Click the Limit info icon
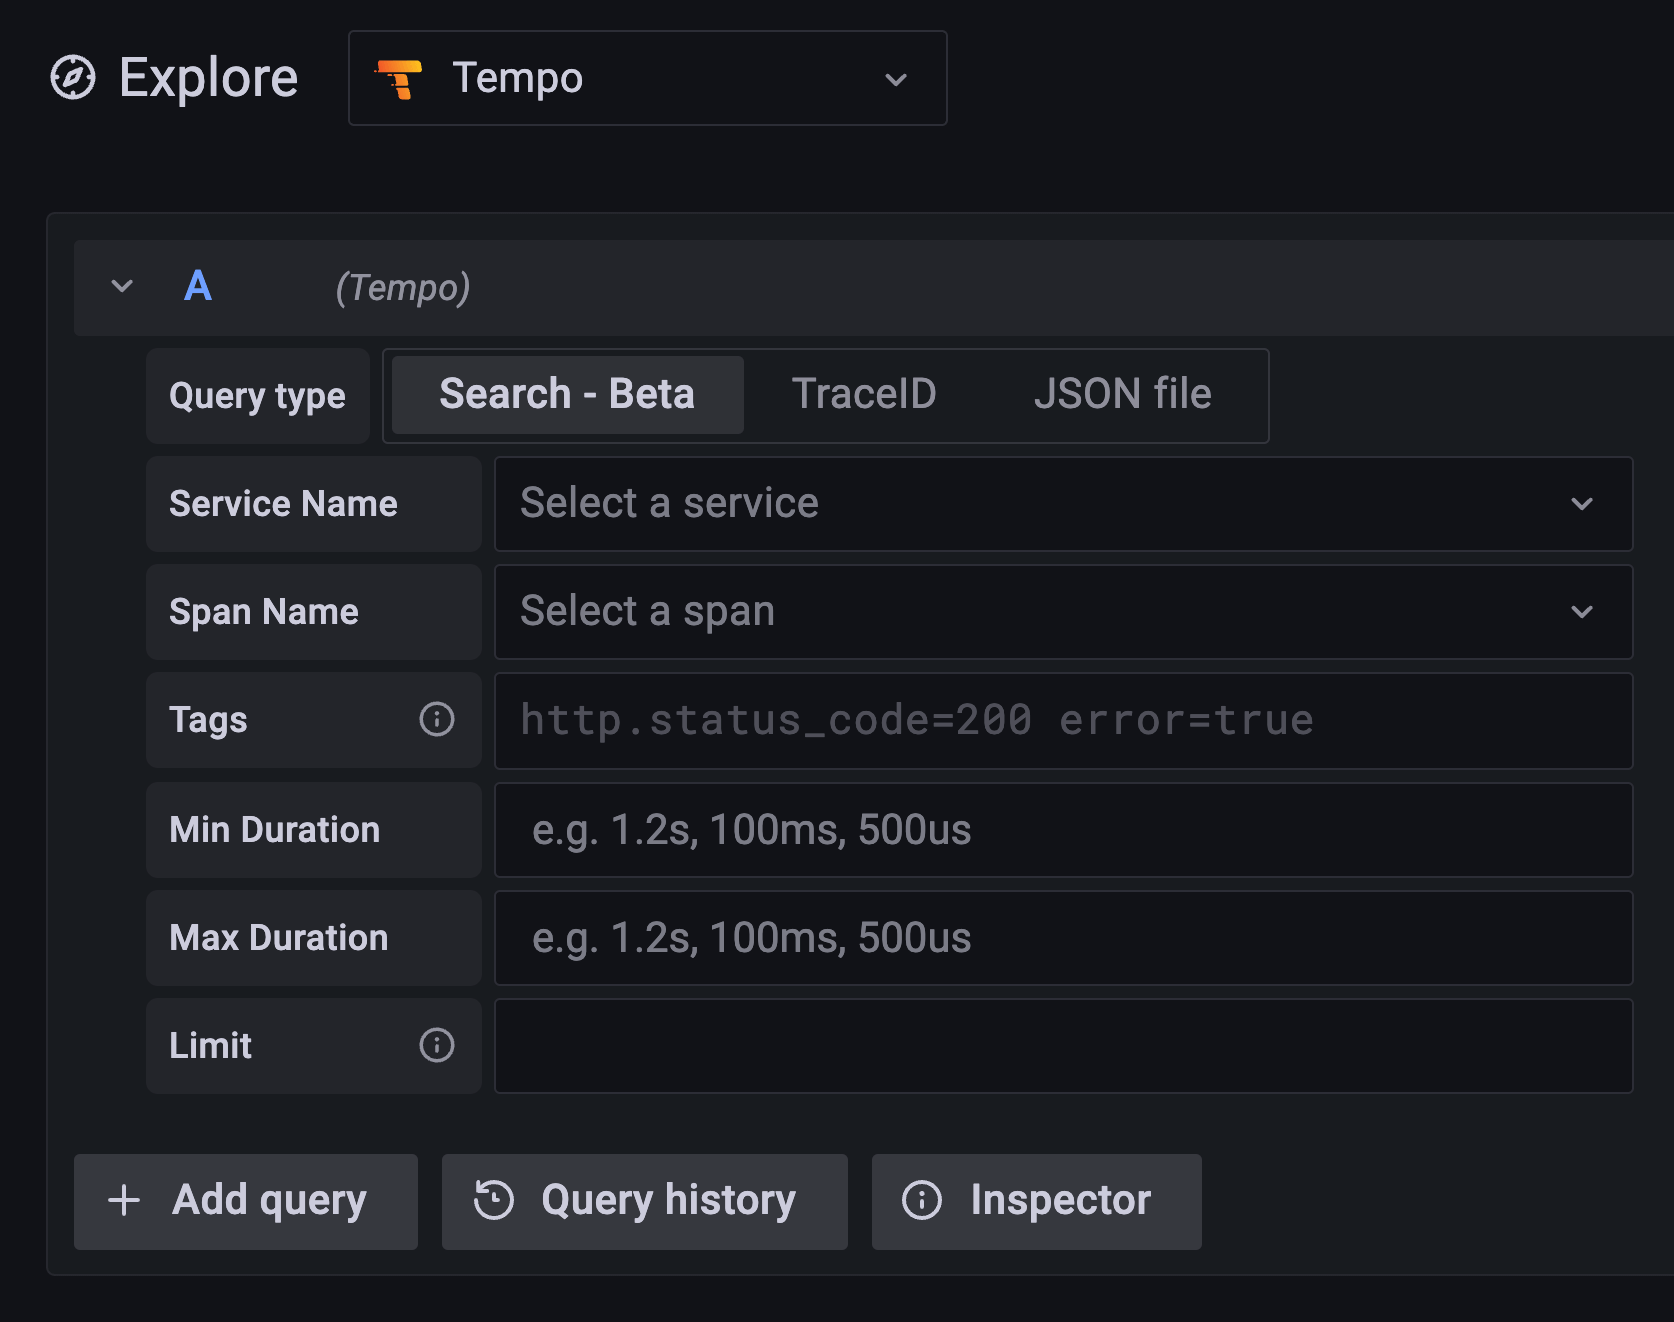 coord(436,1045)
